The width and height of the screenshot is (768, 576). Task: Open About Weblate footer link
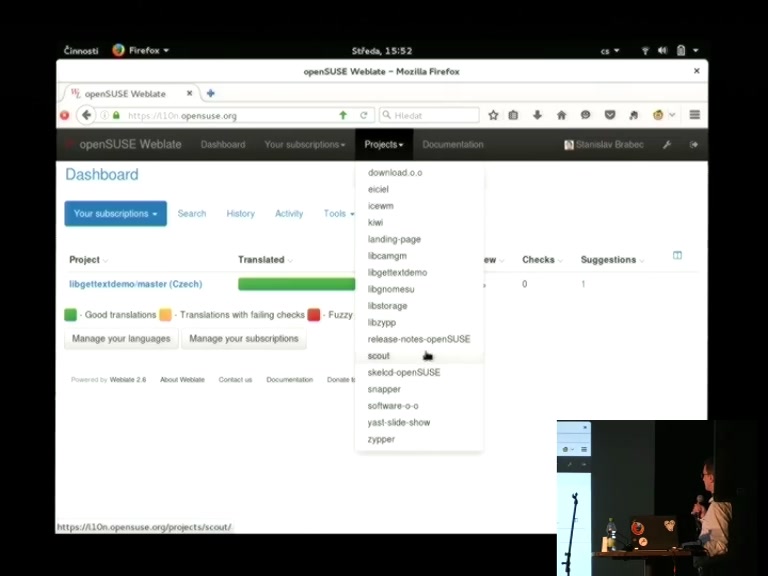[x=182, y=380]
